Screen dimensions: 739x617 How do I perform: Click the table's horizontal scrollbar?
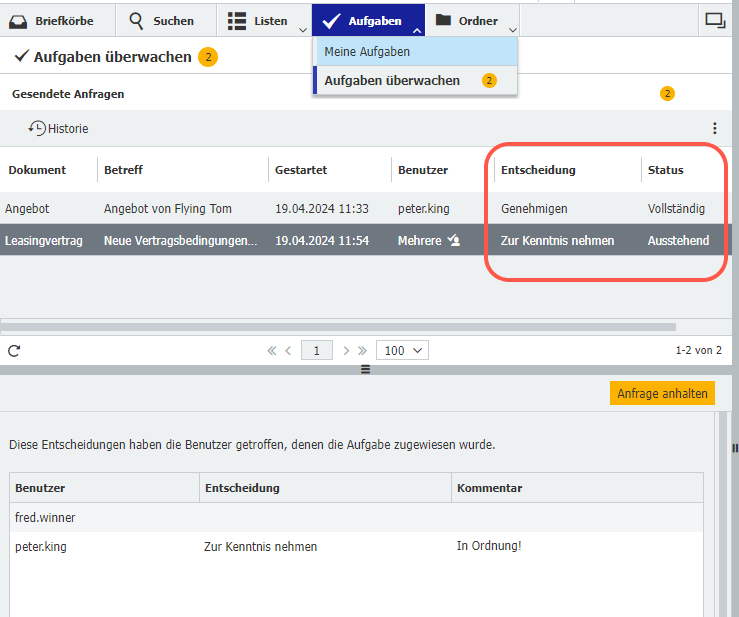coord(338,326)
